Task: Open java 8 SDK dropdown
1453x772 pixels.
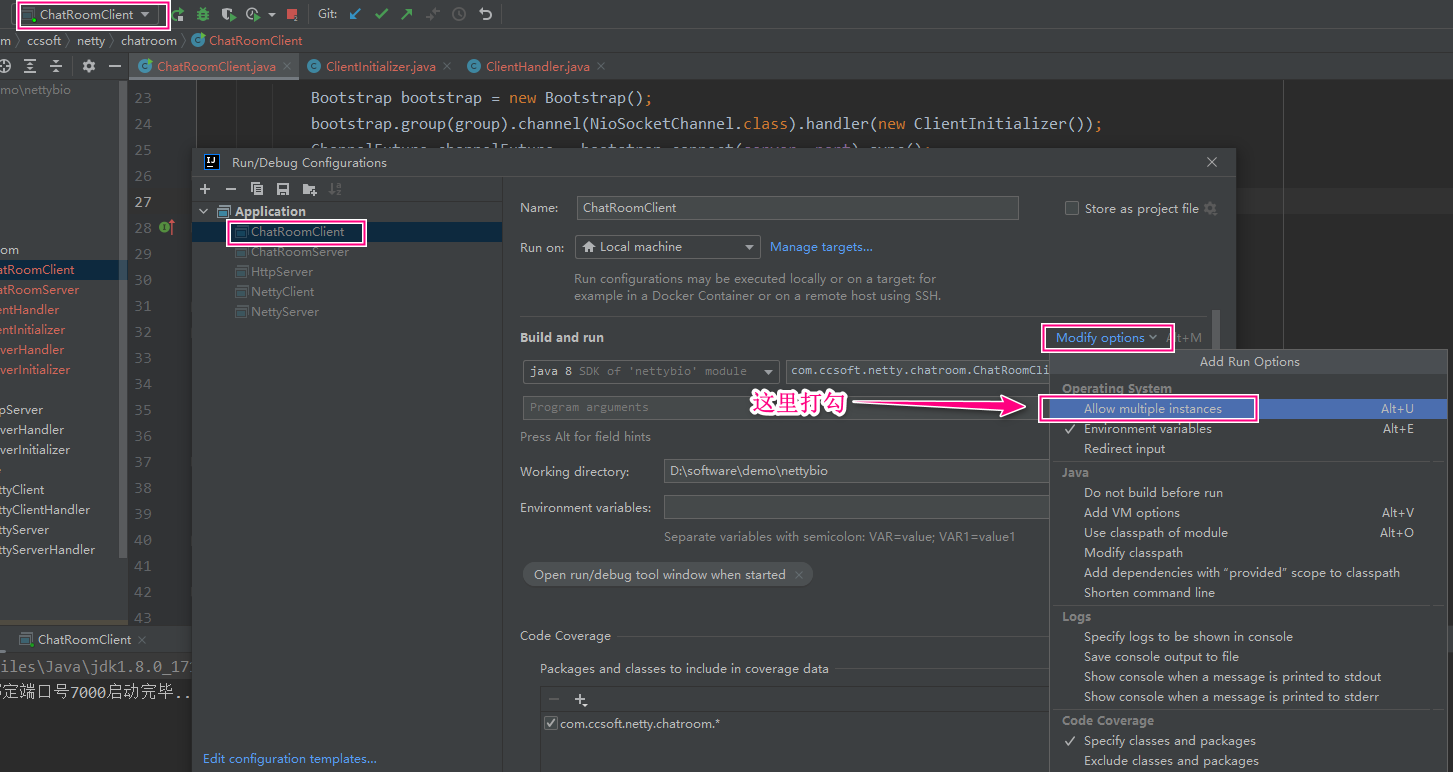Action: tap(651, 371)
